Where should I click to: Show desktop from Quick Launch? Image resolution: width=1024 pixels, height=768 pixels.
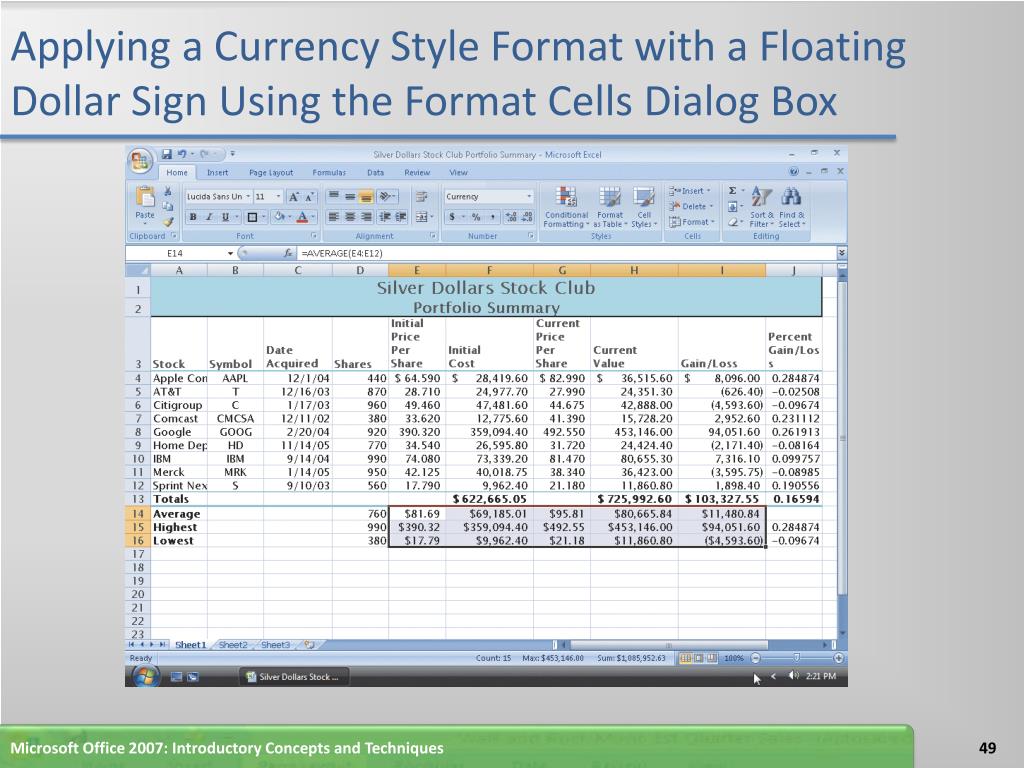176,677
